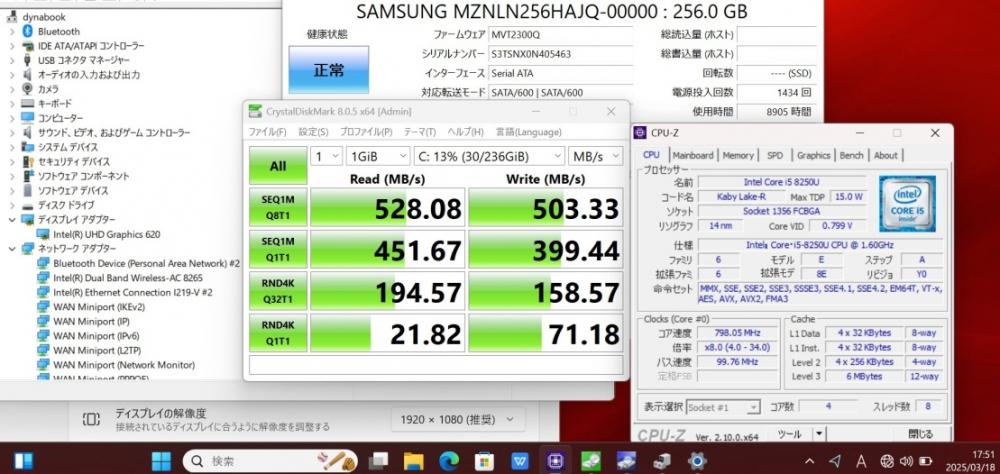Open network tray icon
The image size is (1000, 474).
[886, 461]
